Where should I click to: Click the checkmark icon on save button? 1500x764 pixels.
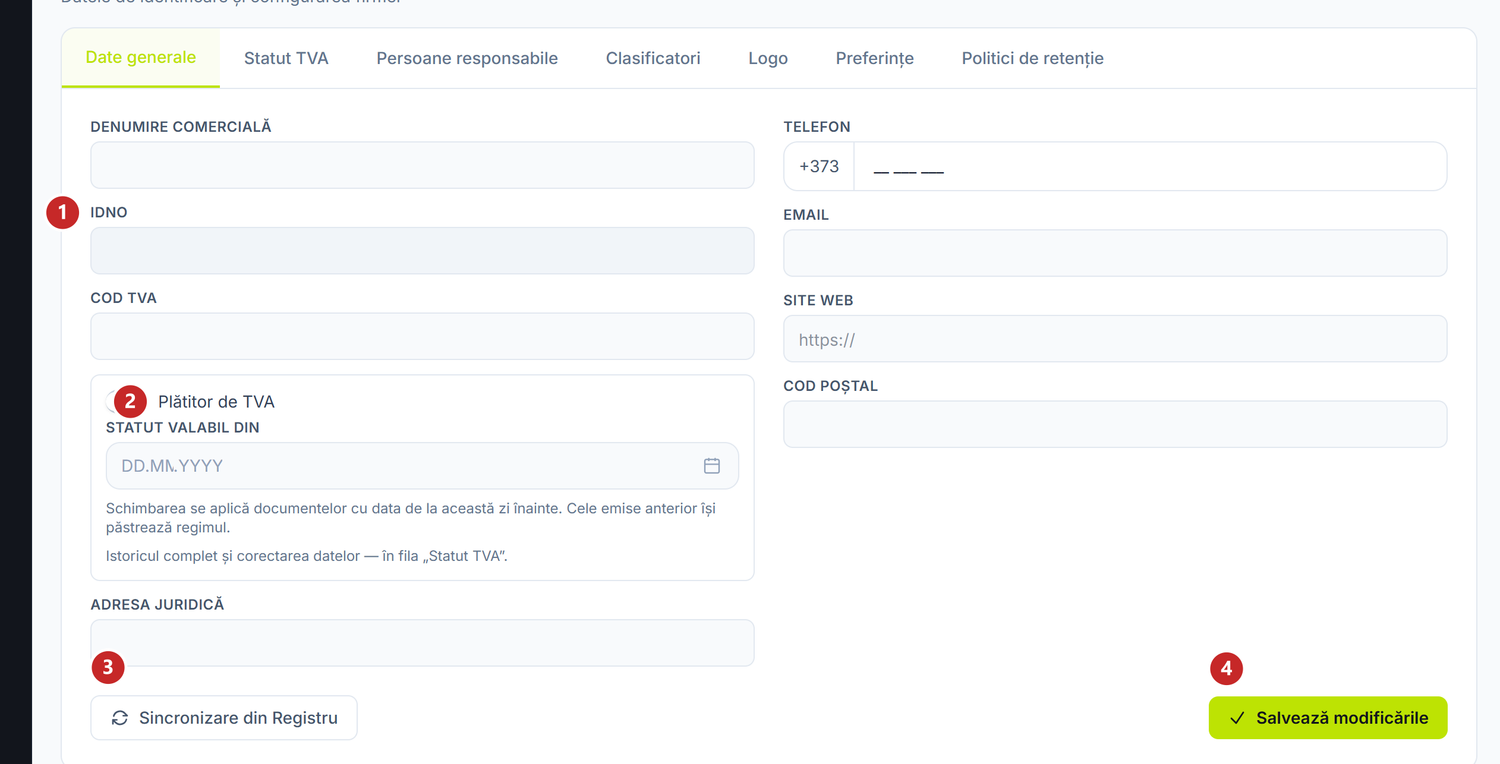click(x=1237, y=718)
